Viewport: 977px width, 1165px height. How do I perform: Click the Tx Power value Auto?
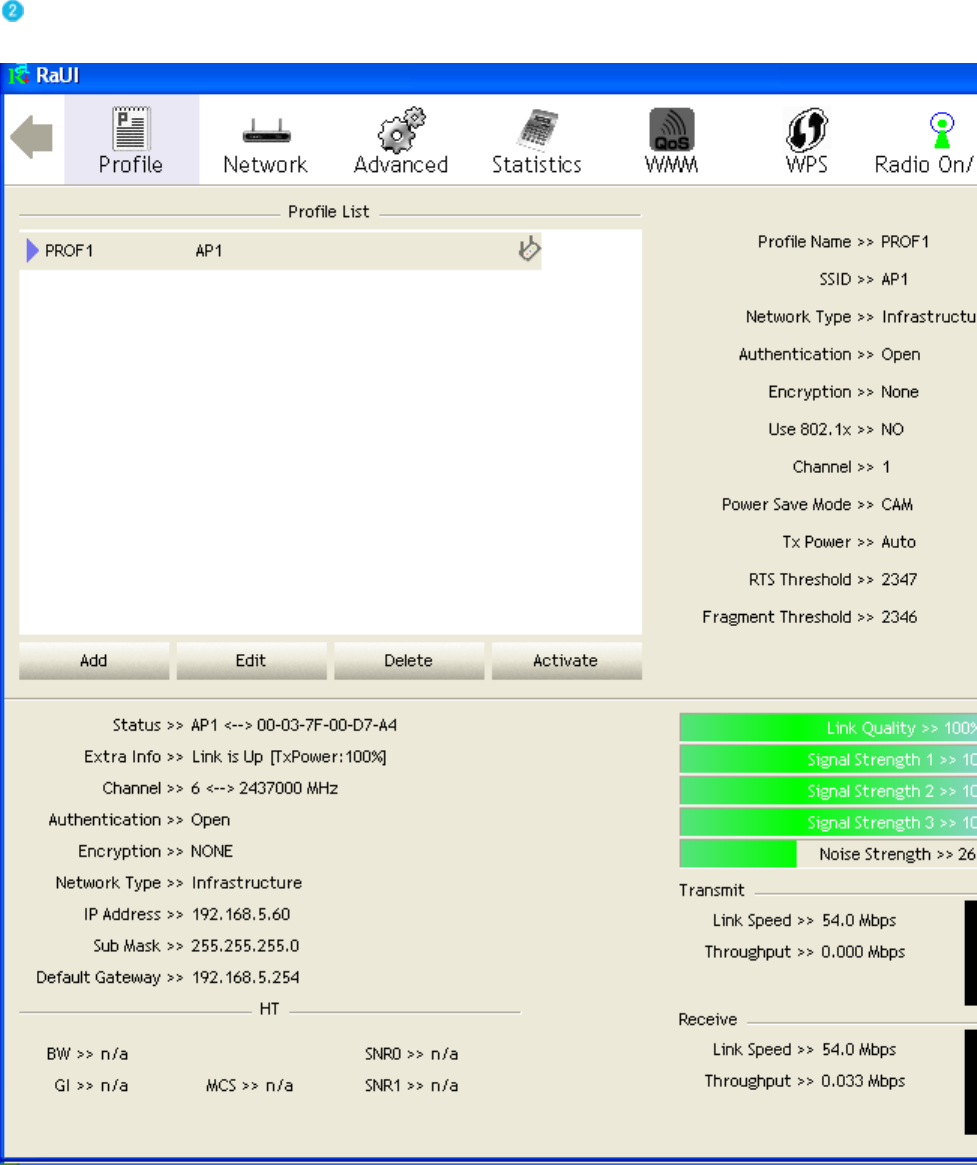pos(898,542)
